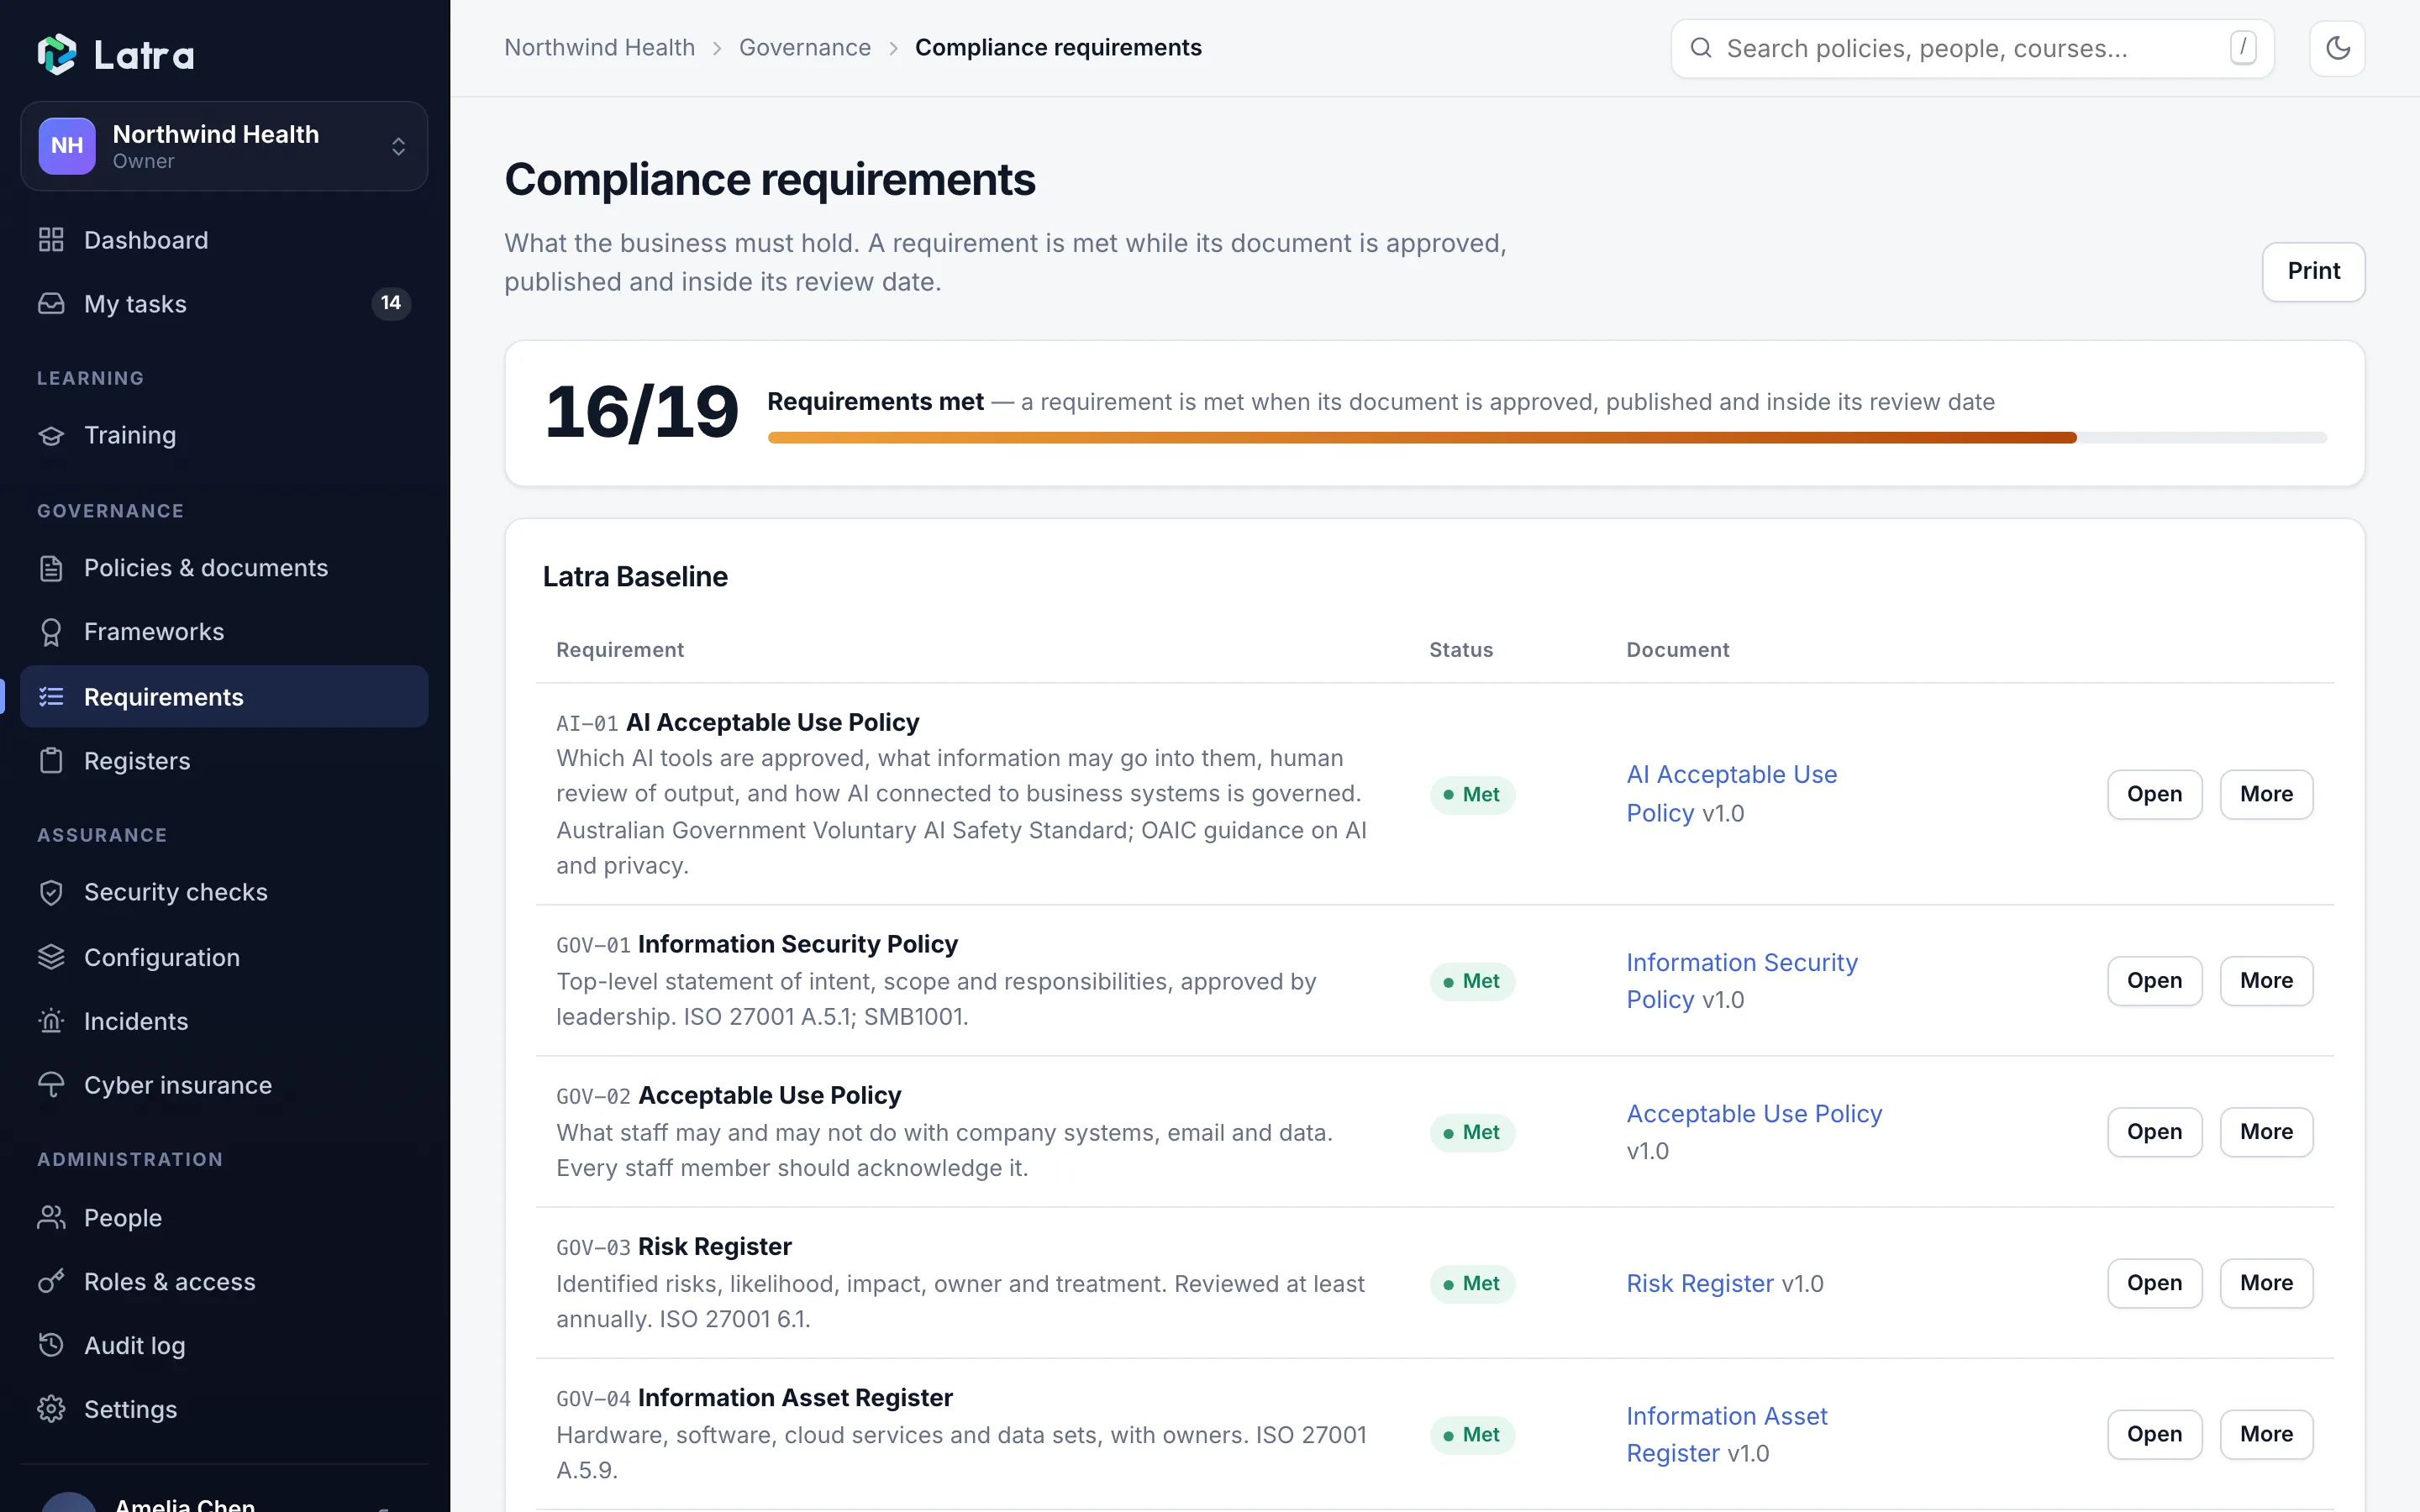
Task: Open More menu for Acceptable Use Policy row
Action: pyautogui.click(x=2266, y=1132)
